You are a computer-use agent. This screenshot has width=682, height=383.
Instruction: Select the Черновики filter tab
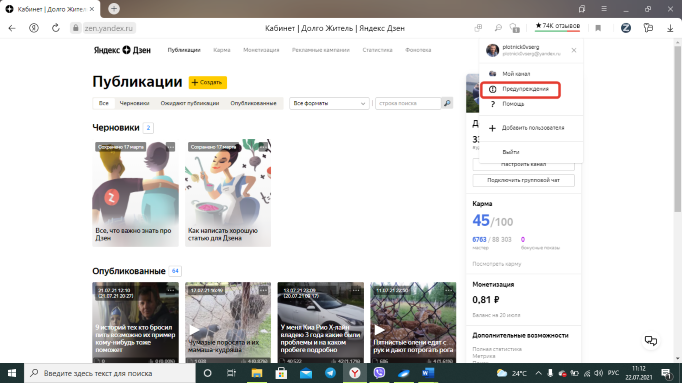tap(134, 103)
